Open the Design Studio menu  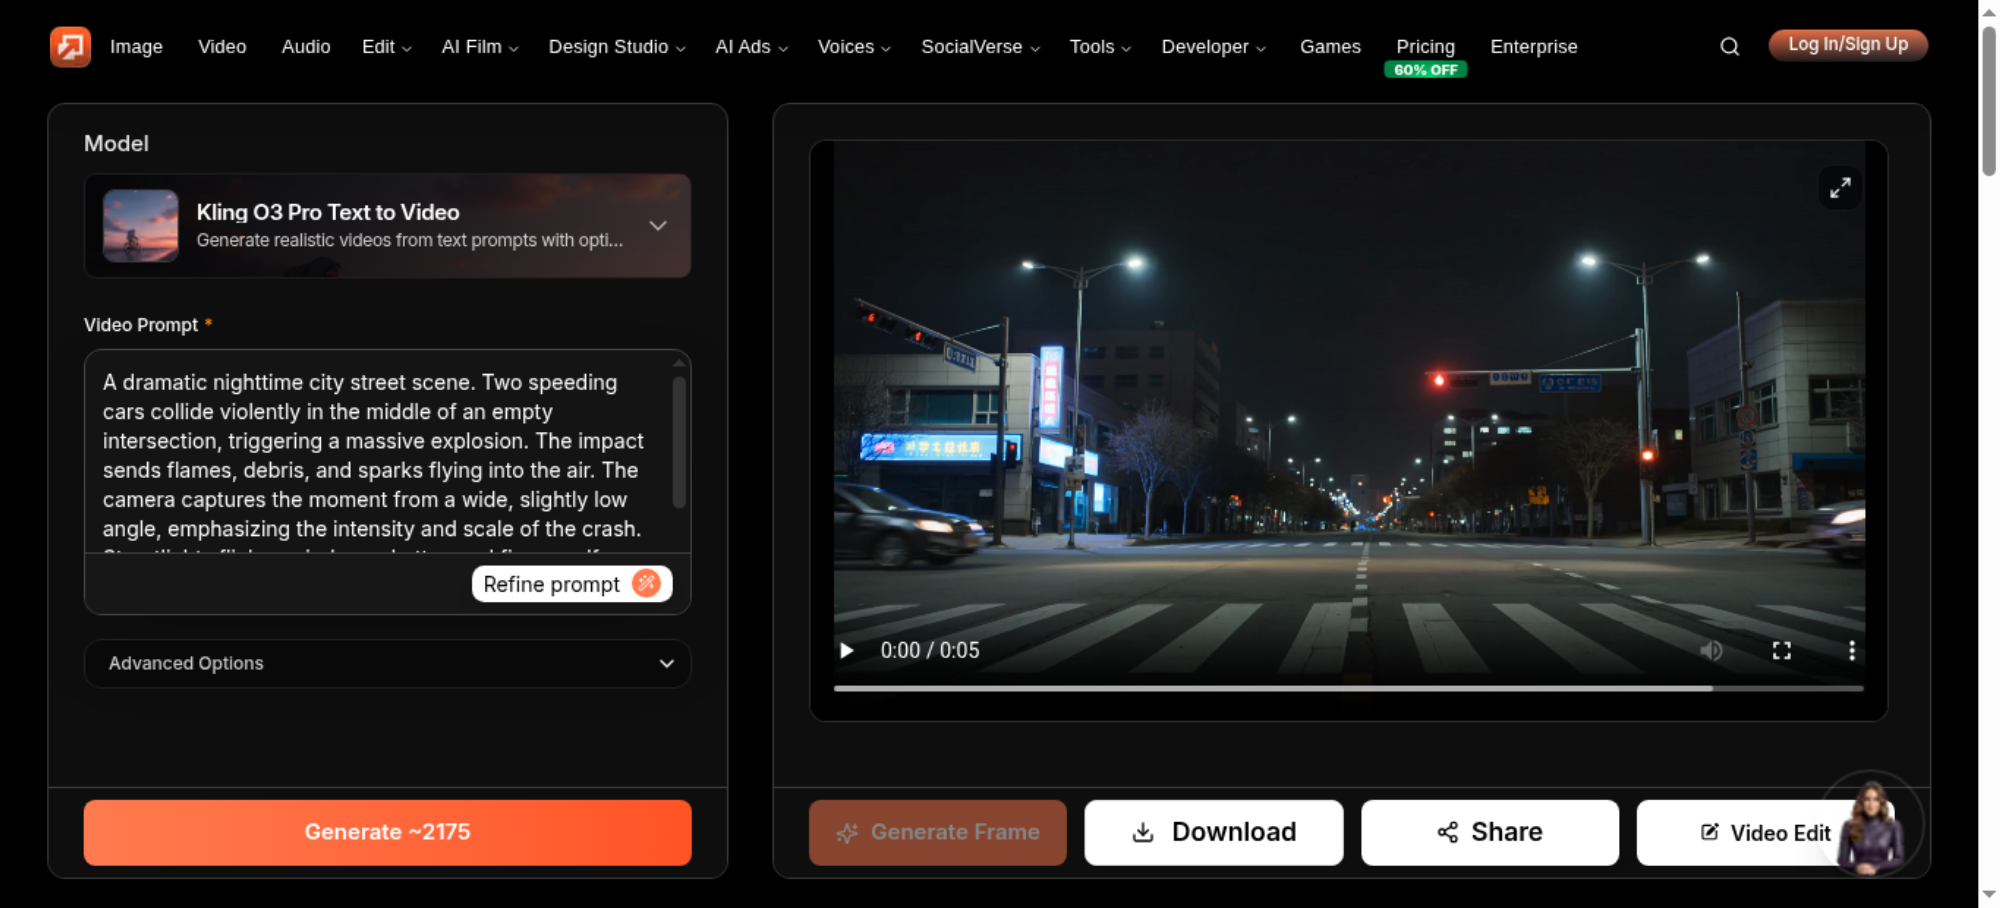coord(616,47)
